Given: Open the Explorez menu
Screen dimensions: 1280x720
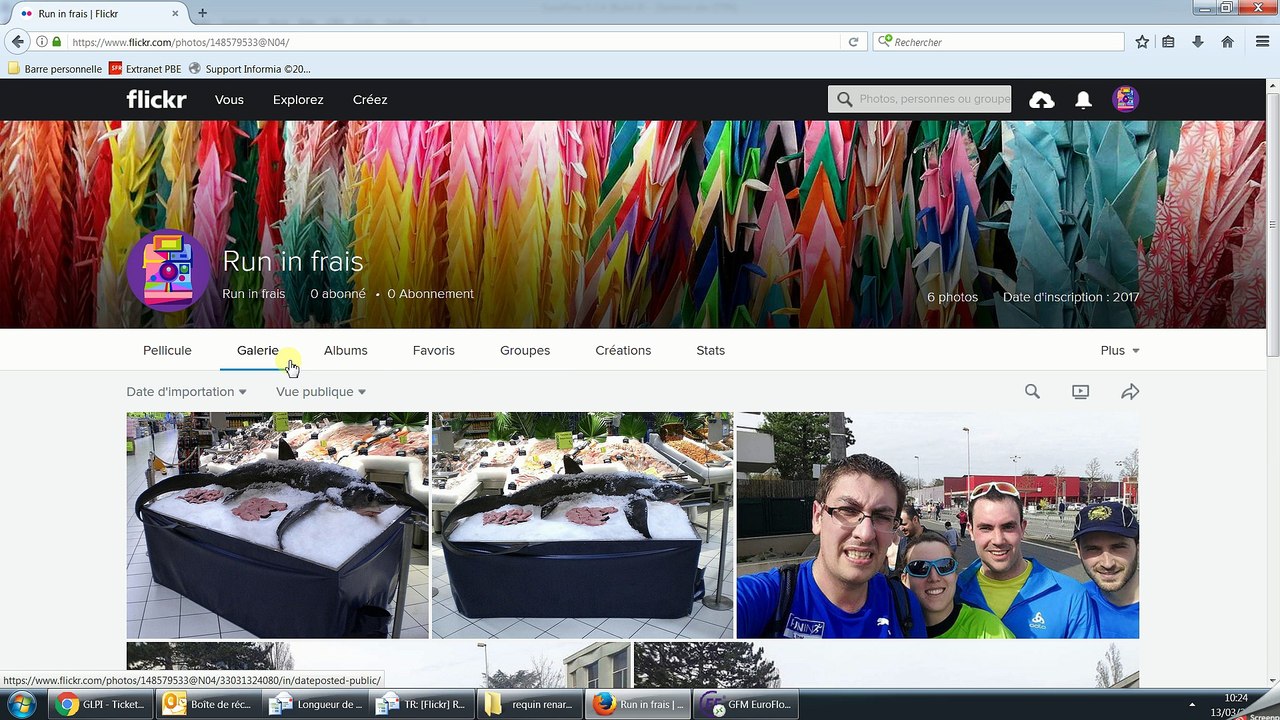Looking at the screenshot, I should [298, 100].
